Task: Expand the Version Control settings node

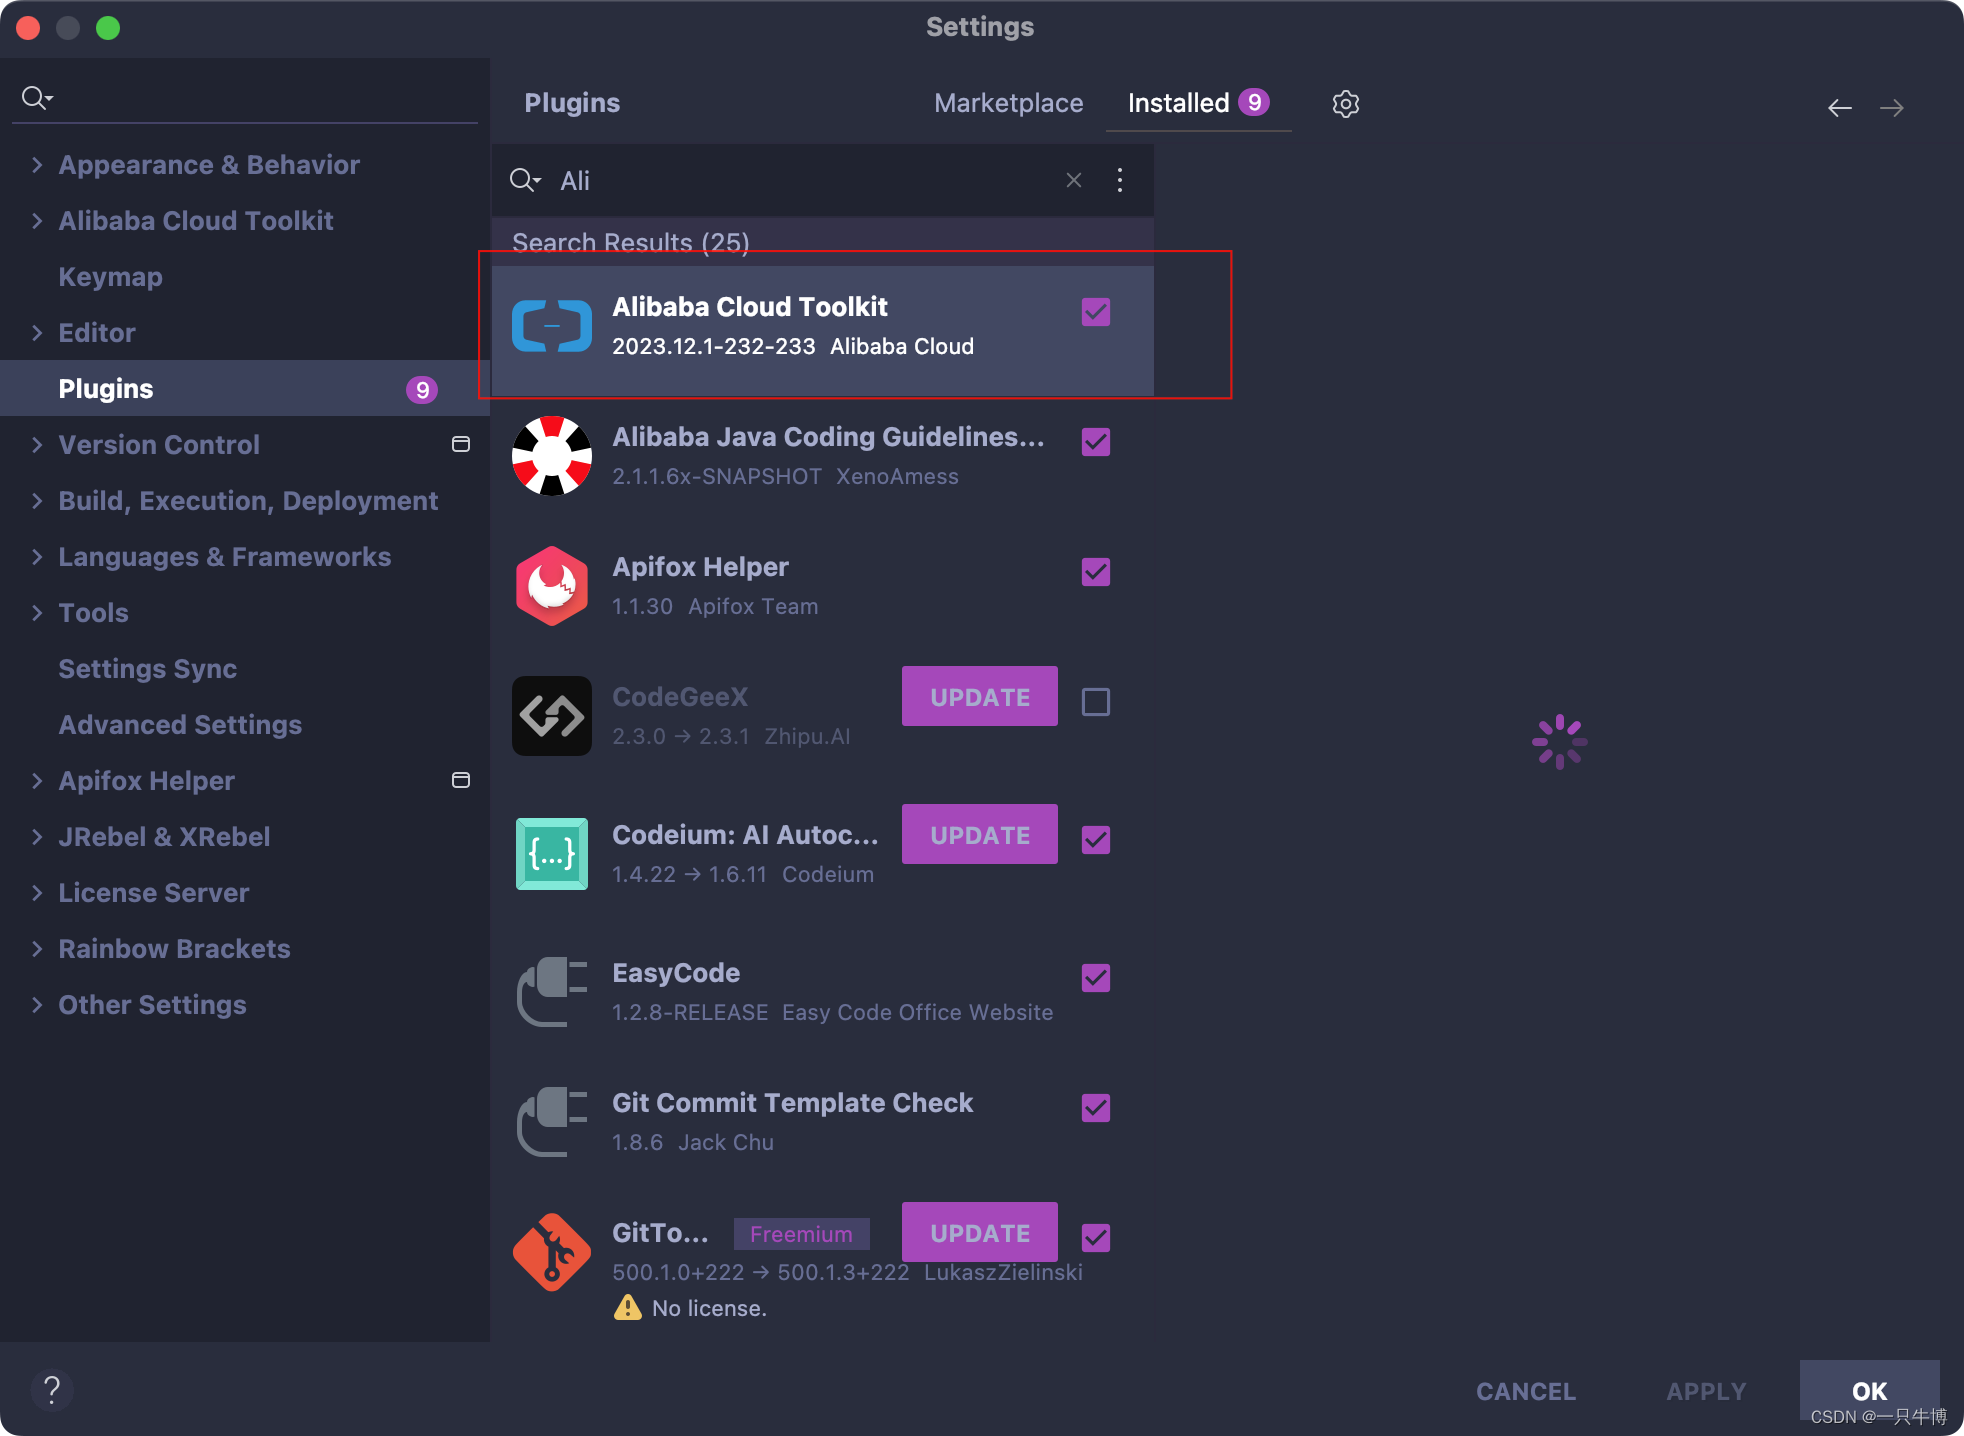Action: coord(37,445)
